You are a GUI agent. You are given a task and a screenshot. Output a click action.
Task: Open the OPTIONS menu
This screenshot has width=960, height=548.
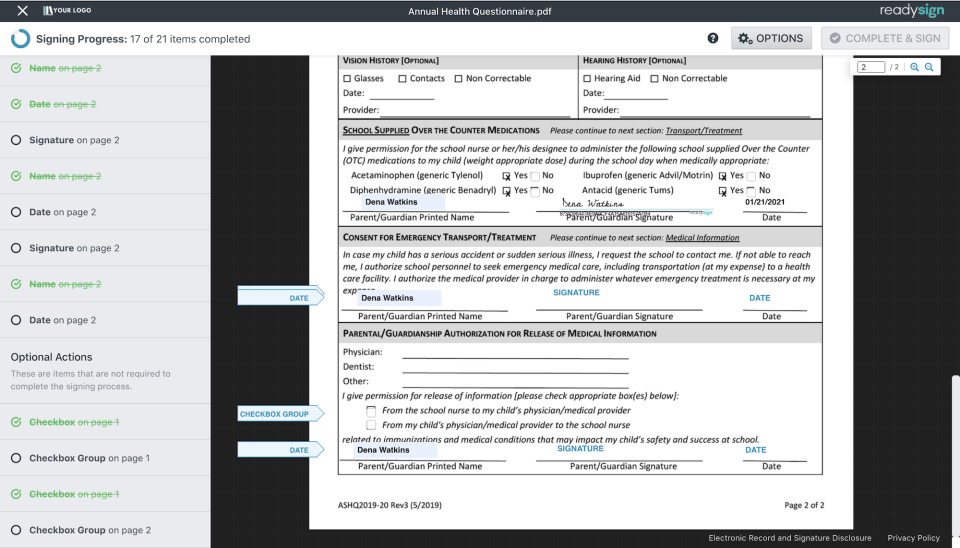pyautogui.click(x=771, y=38)
